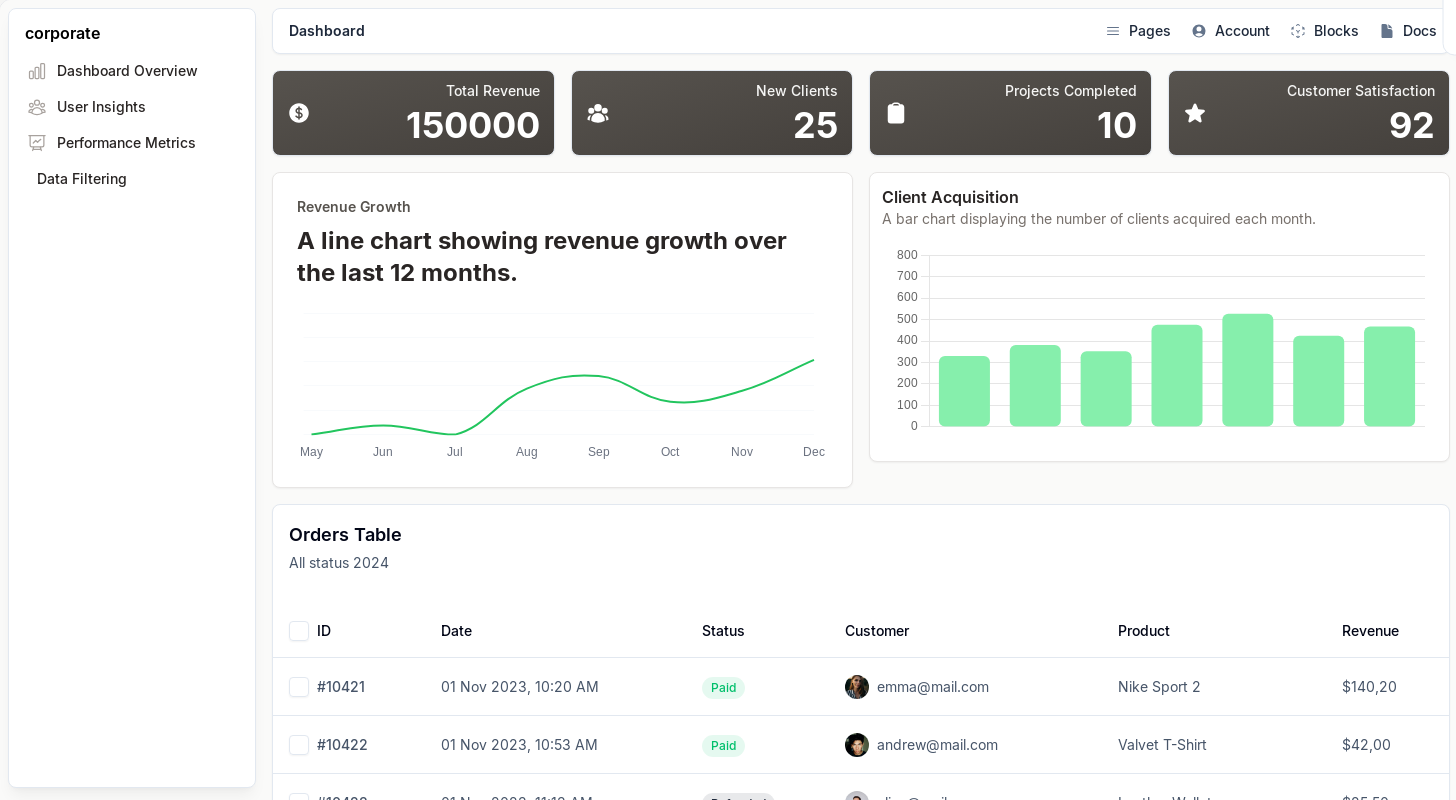Click the users icon on New Clients
The width and height of the screenshot is (1456, 800).
pos(598,113)
